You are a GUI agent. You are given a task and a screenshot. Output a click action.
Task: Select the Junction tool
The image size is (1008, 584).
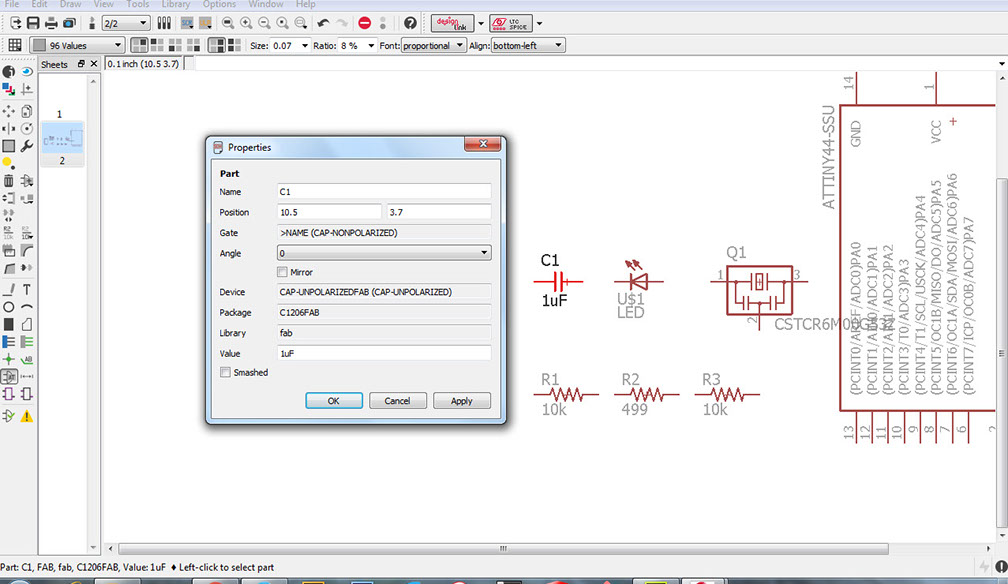tap(8, 359)
